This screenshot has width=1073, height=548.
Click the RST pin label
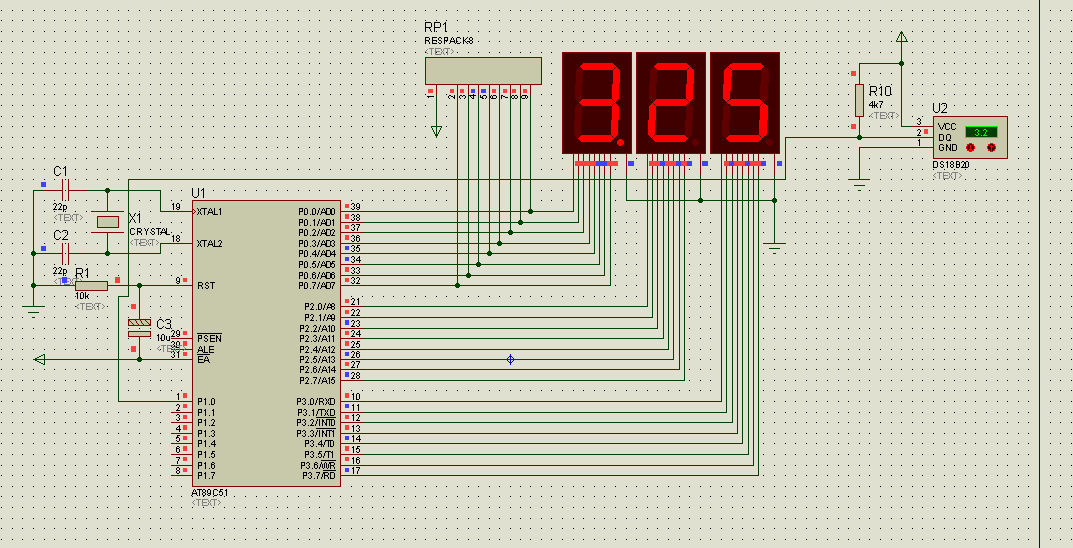pos(205,285)
